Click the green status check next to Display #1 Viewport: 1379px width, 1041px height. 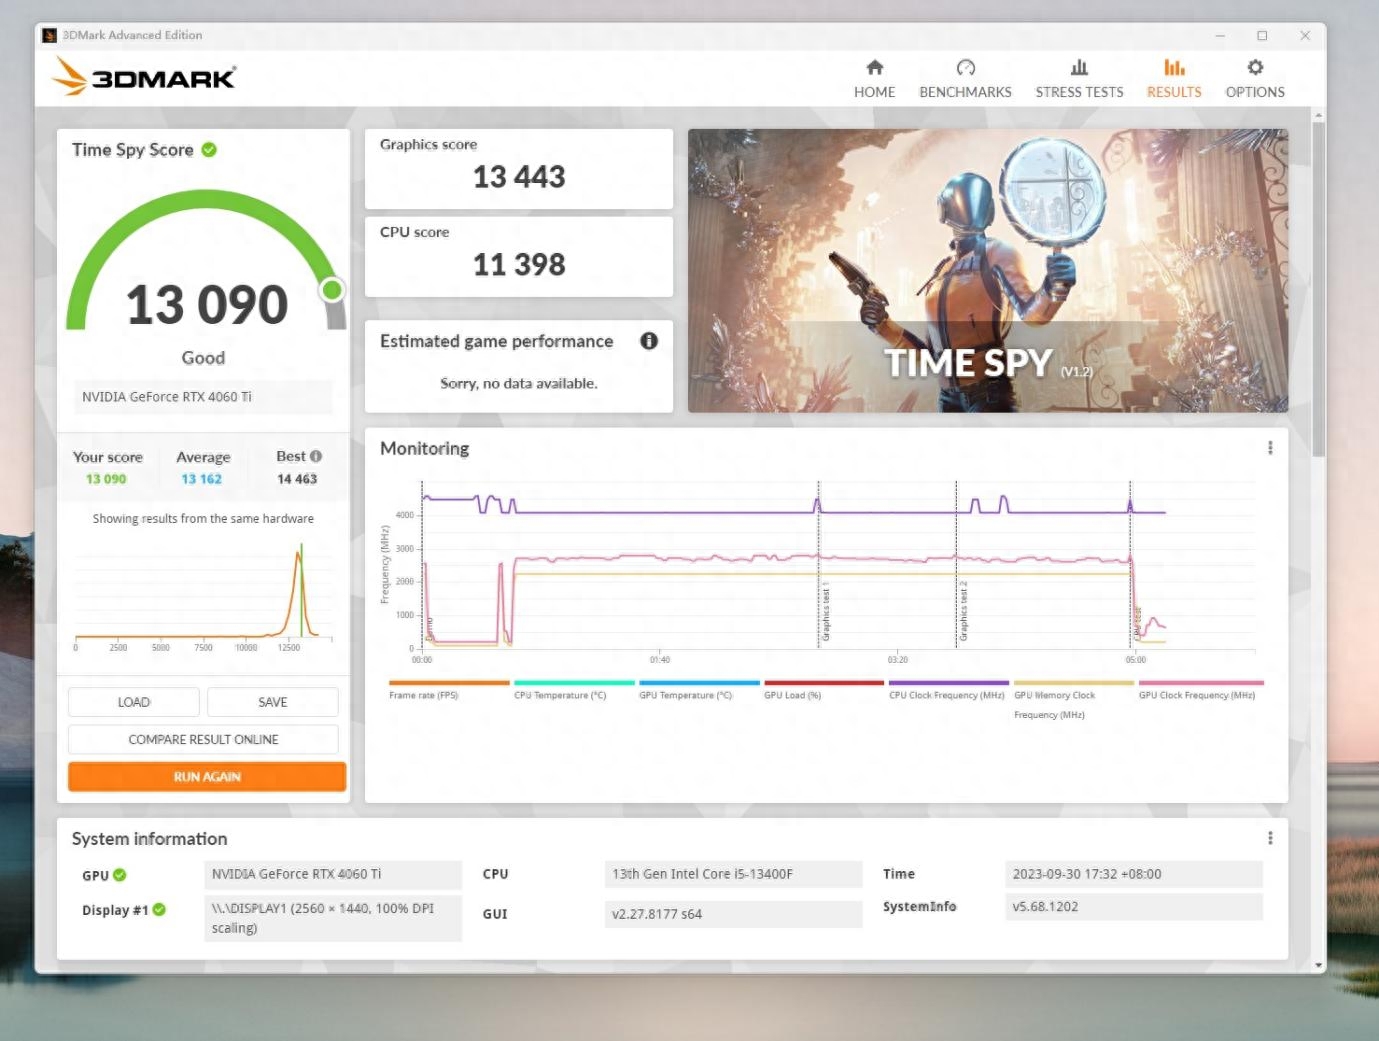(x=159, y=910)
